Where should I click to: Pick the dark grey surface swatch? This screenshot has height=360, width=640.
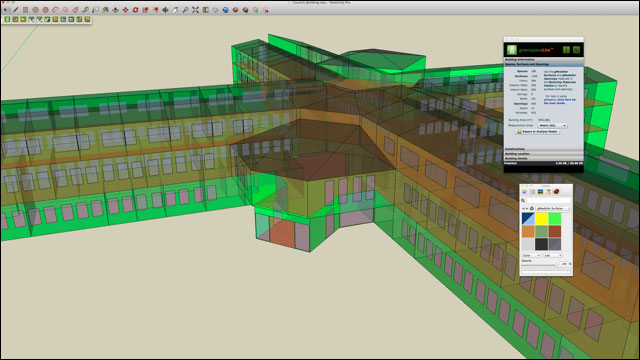[555, 244]
